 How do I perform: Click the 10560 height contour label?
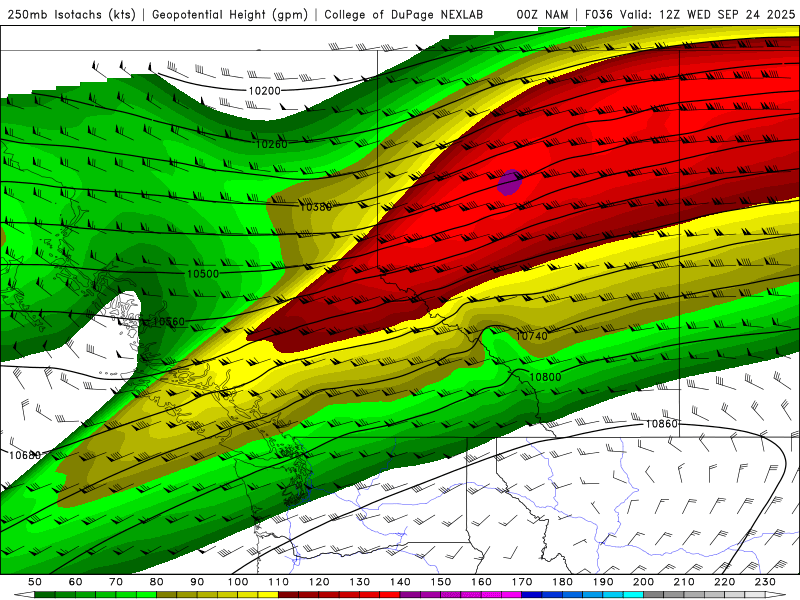168,321
